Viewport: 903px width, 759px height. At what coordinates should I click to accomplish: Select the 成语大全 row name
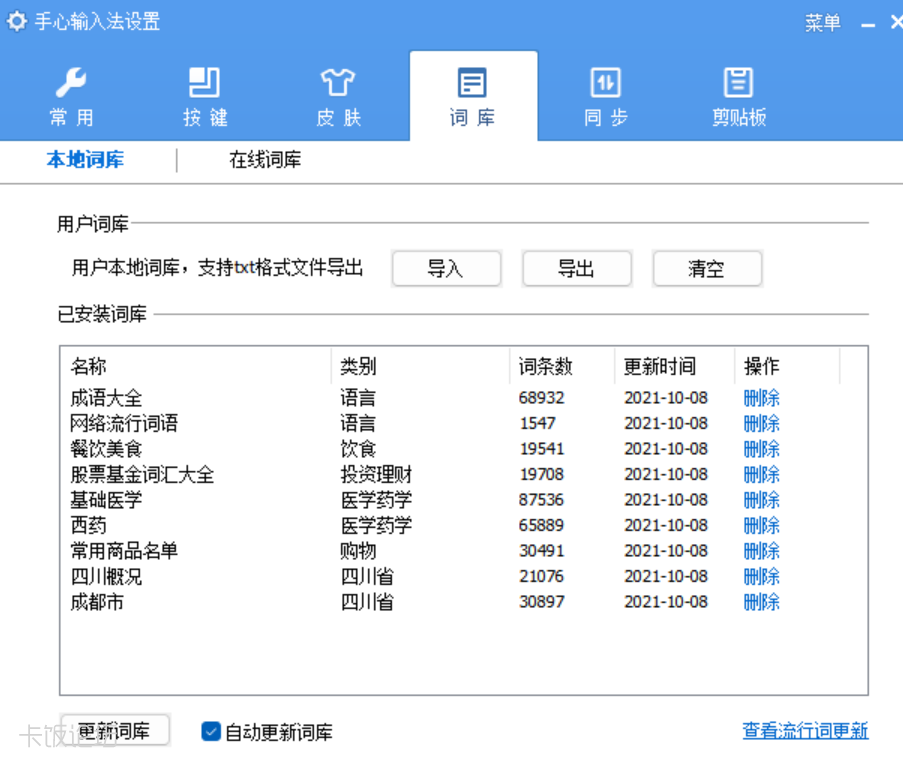click(106, 398)
